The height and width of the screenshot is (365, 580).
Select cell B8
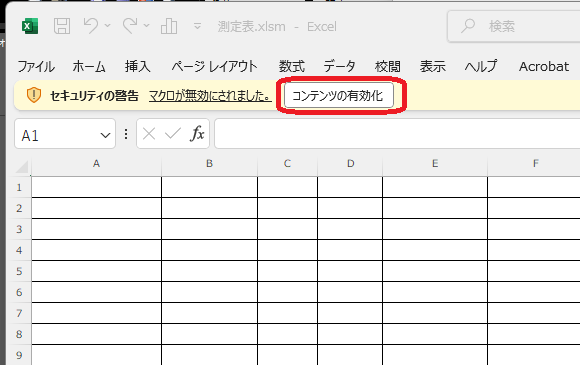click(x=209, y=334)
